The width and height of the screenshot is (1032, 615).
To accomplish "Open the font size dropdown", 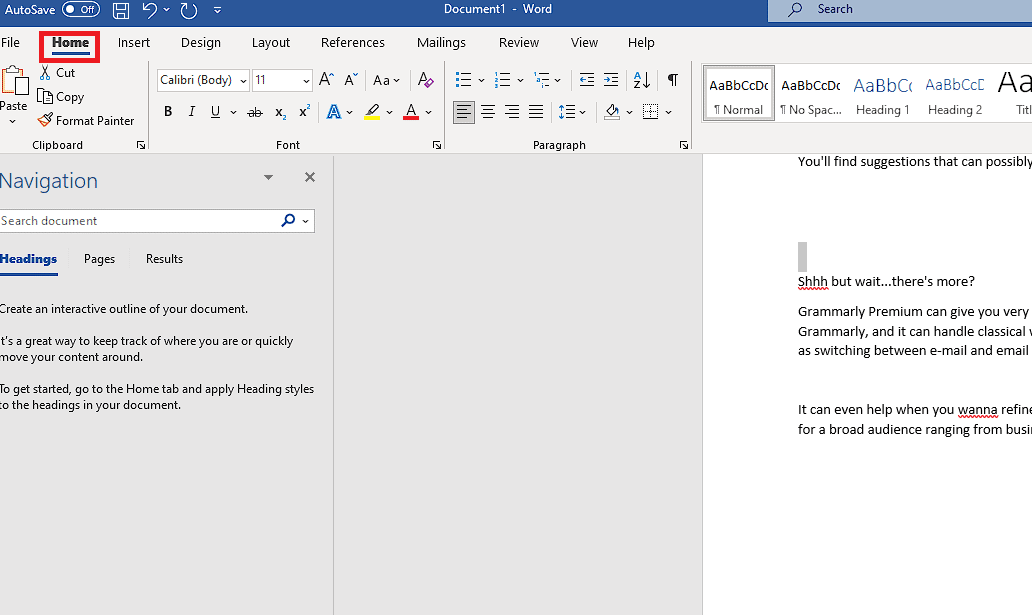I will coord(306,81).
